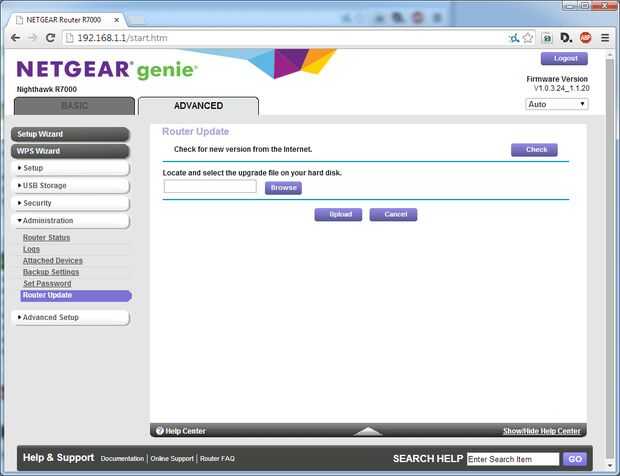Open the Logs page
Image resolution: width=620 pixels, height=476 pixels.
pyautogui.click(x=31, y=249)
